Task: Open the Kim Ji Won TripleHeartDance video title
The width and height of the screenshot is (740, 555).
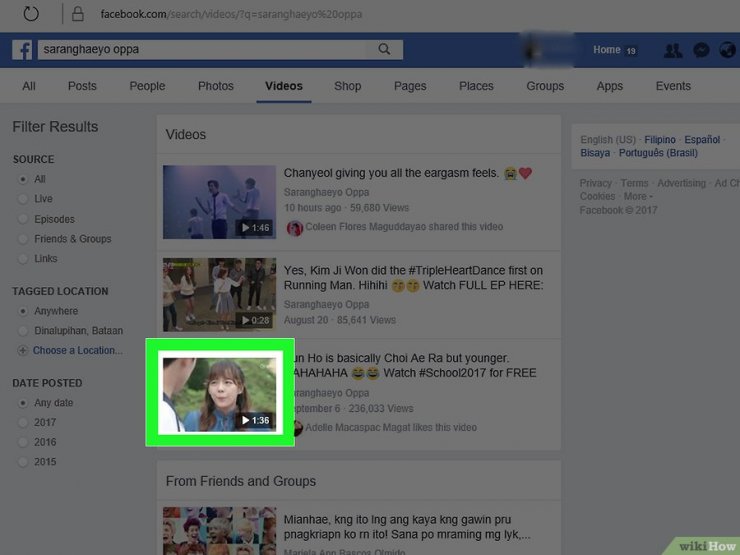Action: (x=413, y=278)
